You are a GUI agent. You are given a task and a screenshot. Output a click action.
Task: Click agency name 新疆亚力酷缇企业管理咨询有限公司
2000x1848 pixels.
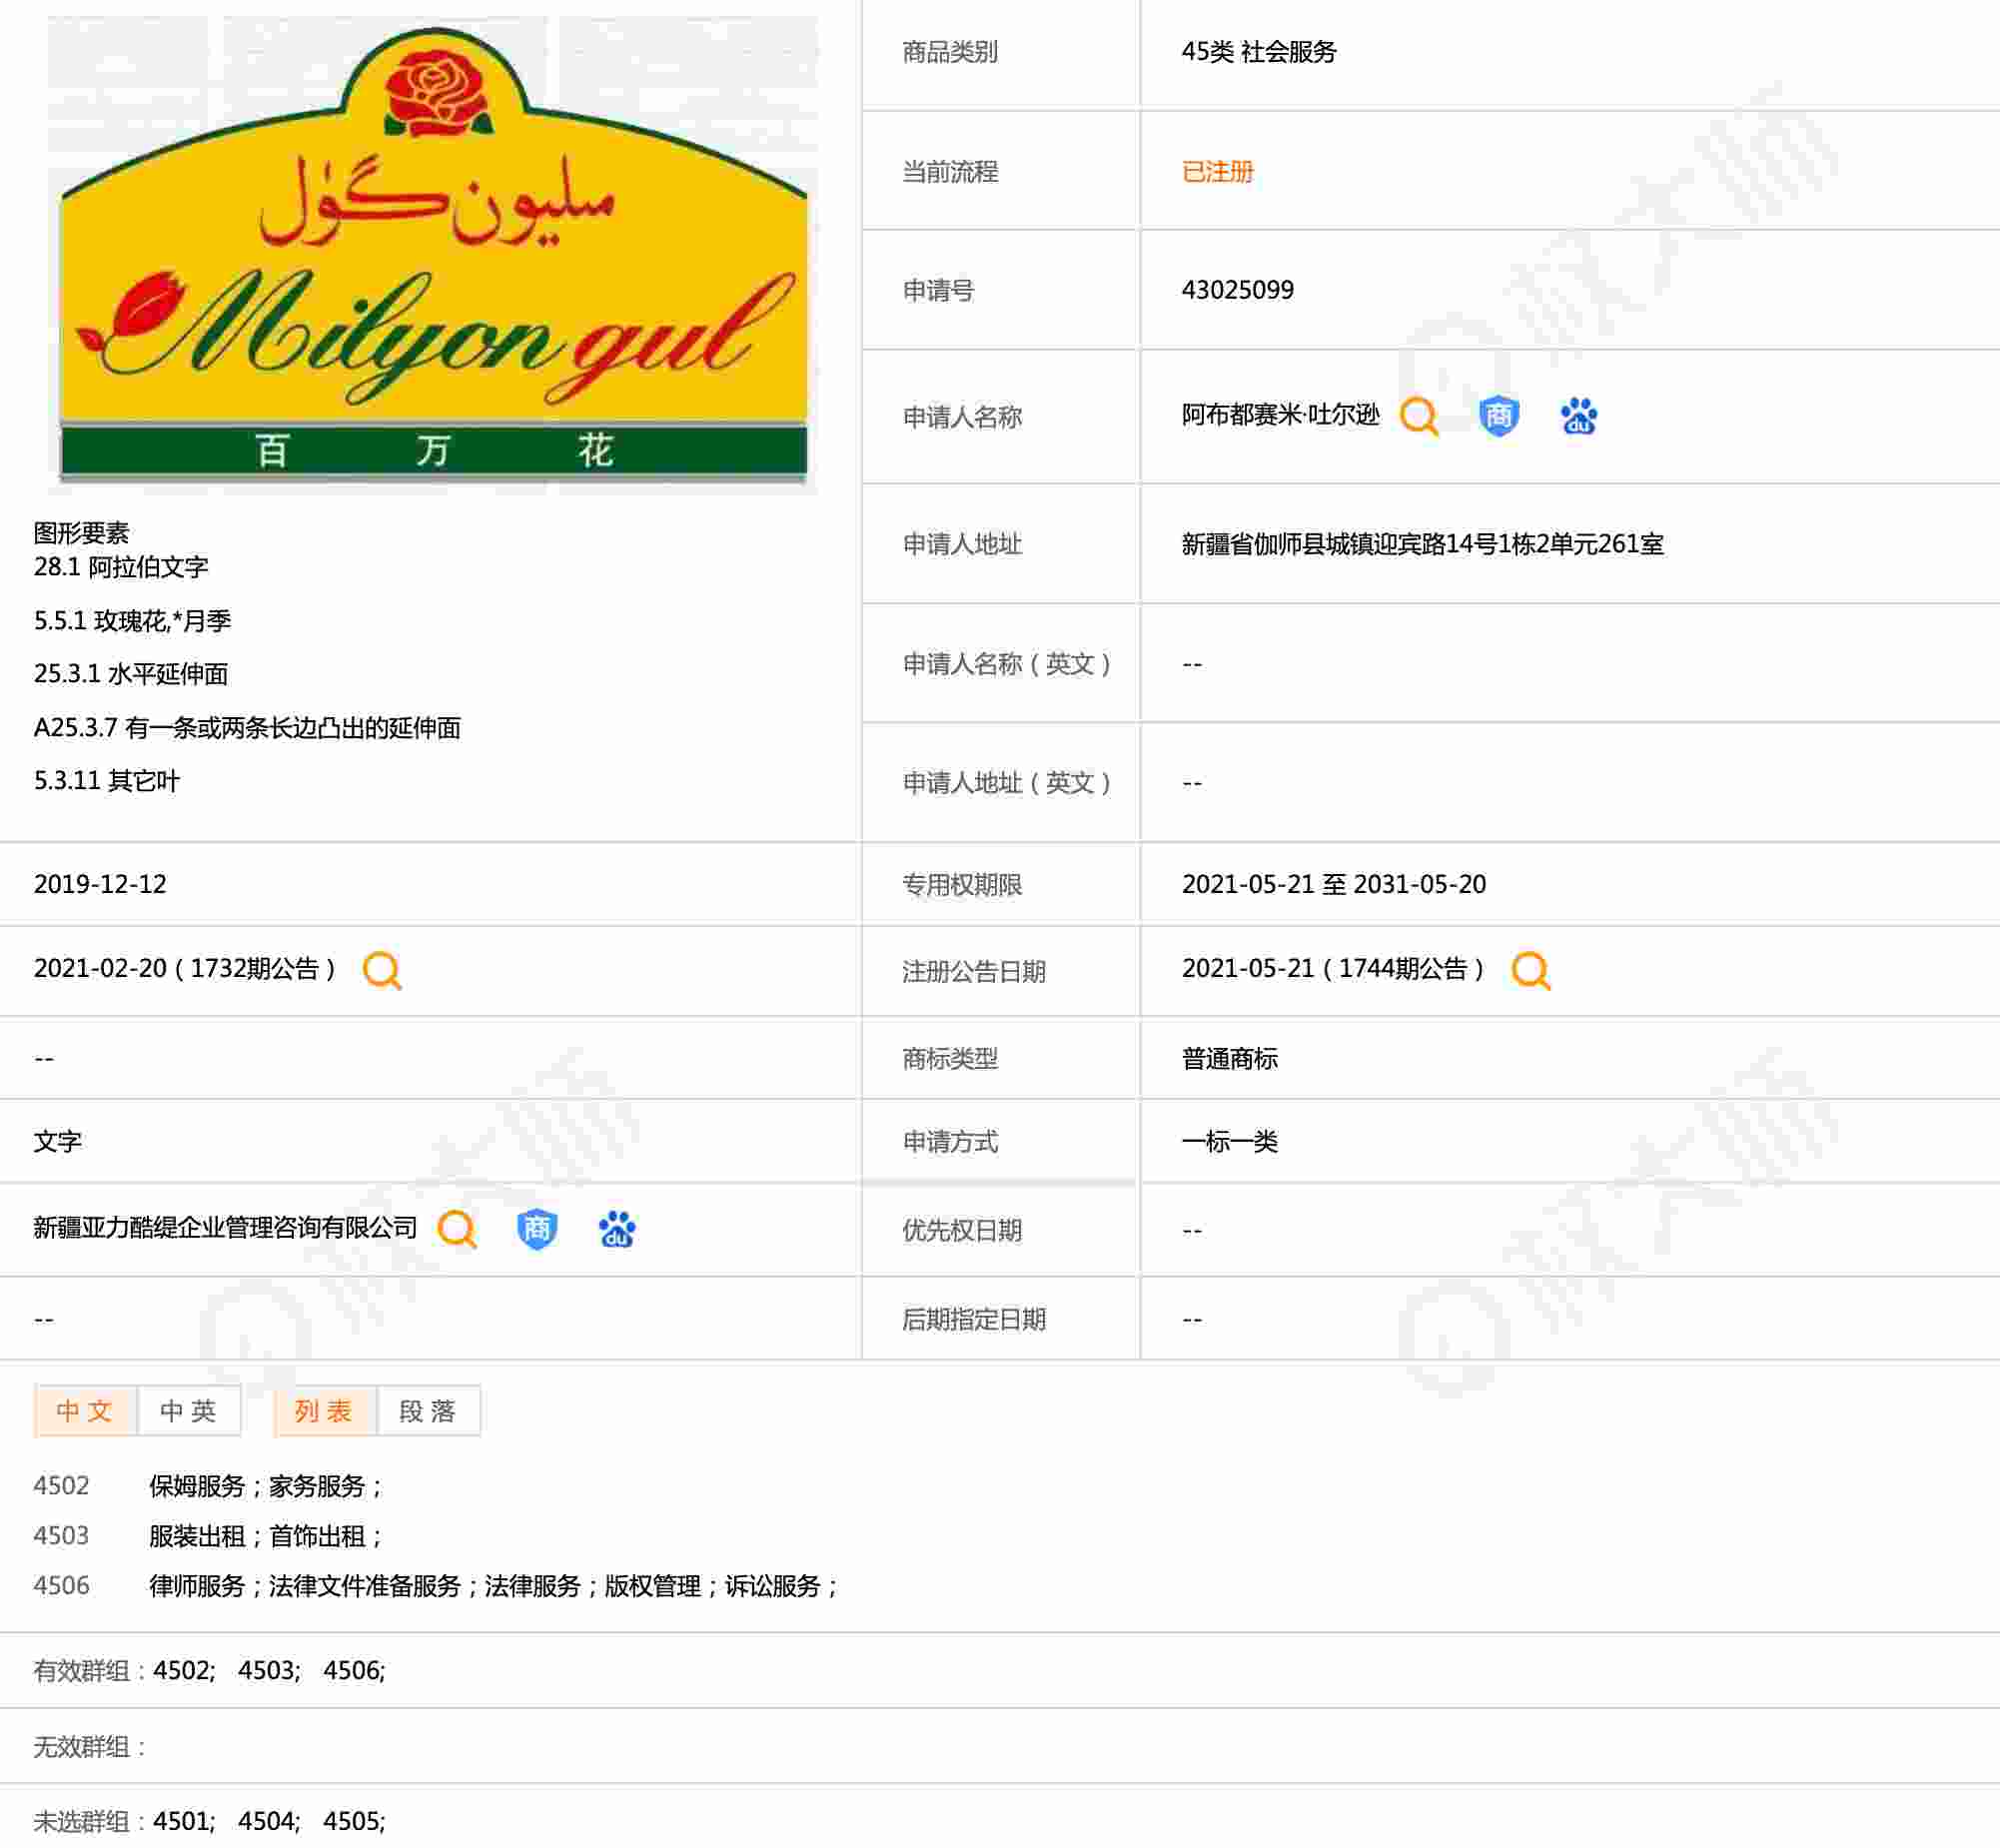[225, 1228]
